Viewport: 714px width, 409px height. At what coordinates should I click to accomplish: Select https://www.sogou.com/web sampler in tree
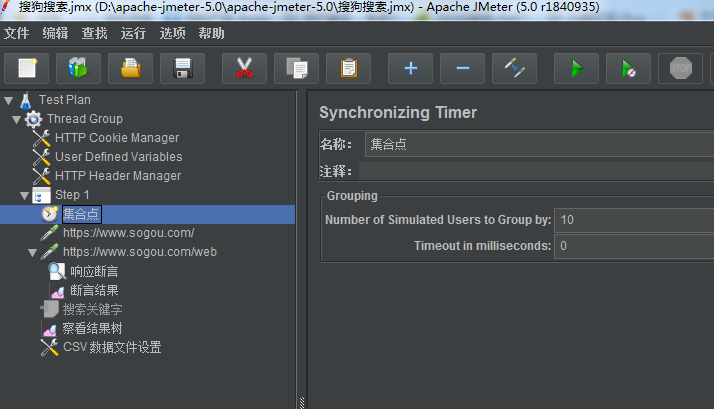(140, 252)
